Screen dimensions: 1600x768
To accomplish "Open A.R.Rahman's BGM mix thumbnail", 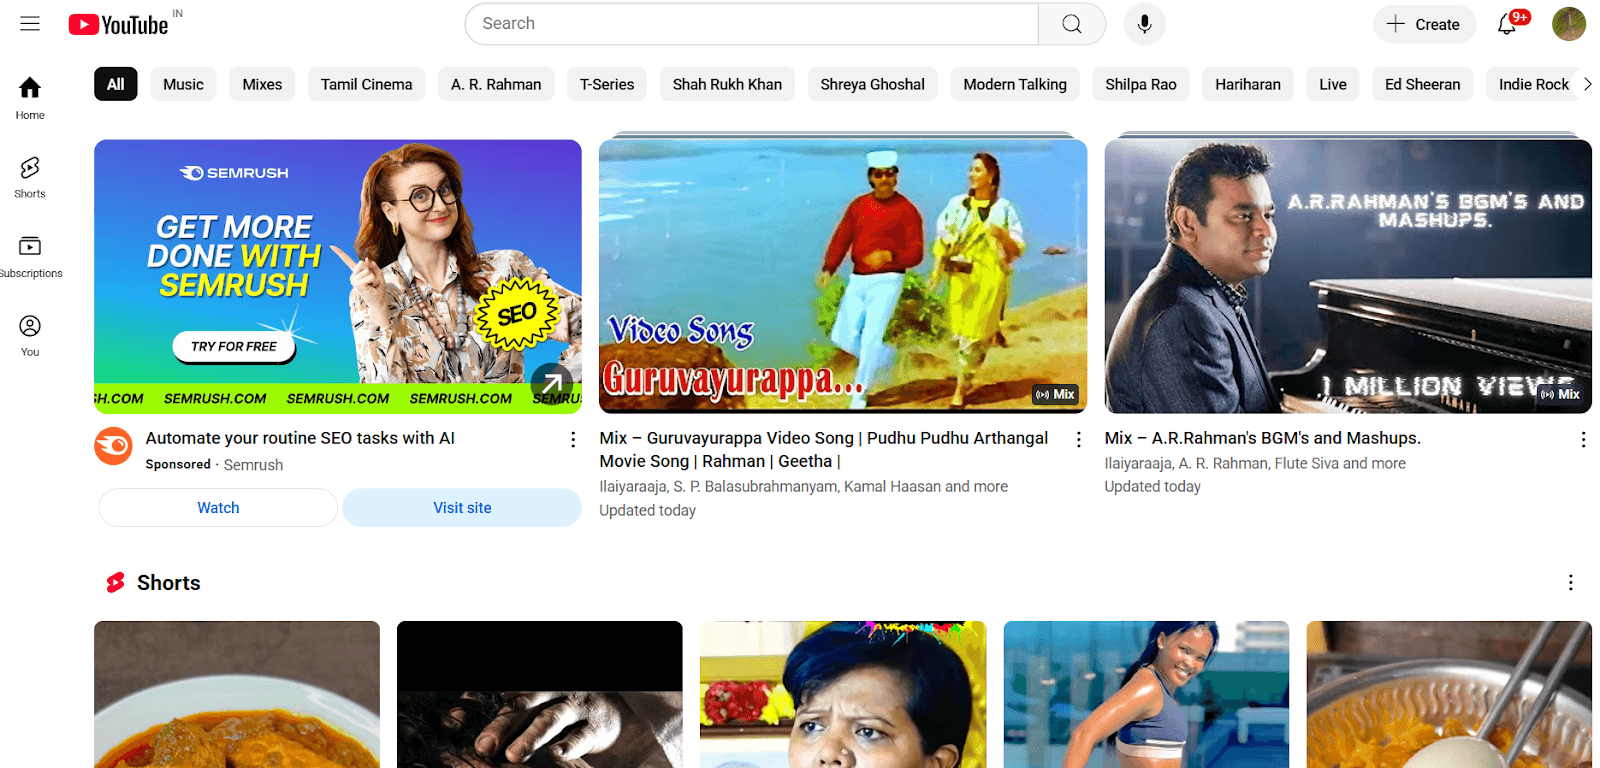I will click(x=1348, y=276).
